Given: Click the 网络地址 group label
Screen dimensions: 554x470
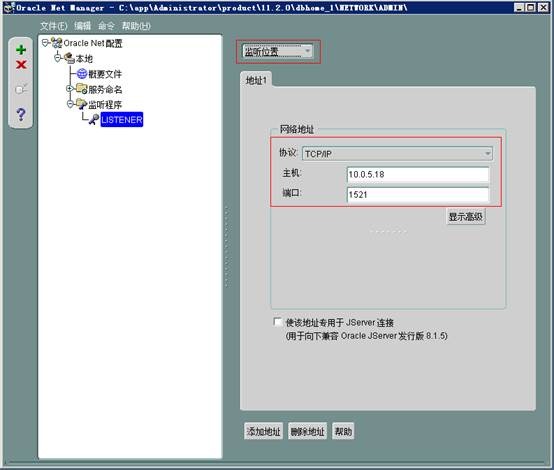Looking at the screenshot, I should [297, 129].
